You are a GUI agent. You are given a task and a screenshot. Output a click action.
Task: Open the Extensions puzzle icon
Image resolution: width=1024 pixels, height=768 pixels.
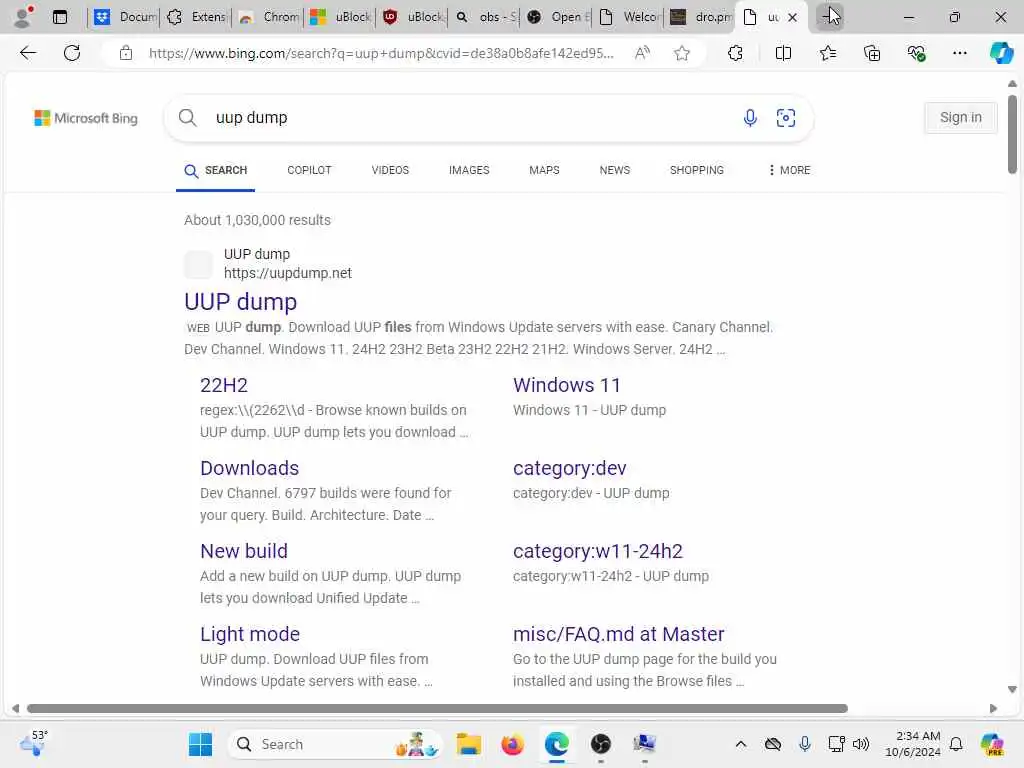tap(735, 53)
